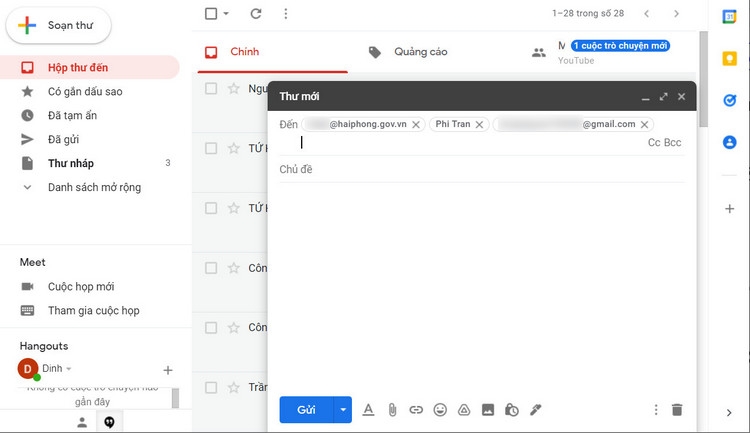Open Hangouts contacts person icon

coord(82,422)
